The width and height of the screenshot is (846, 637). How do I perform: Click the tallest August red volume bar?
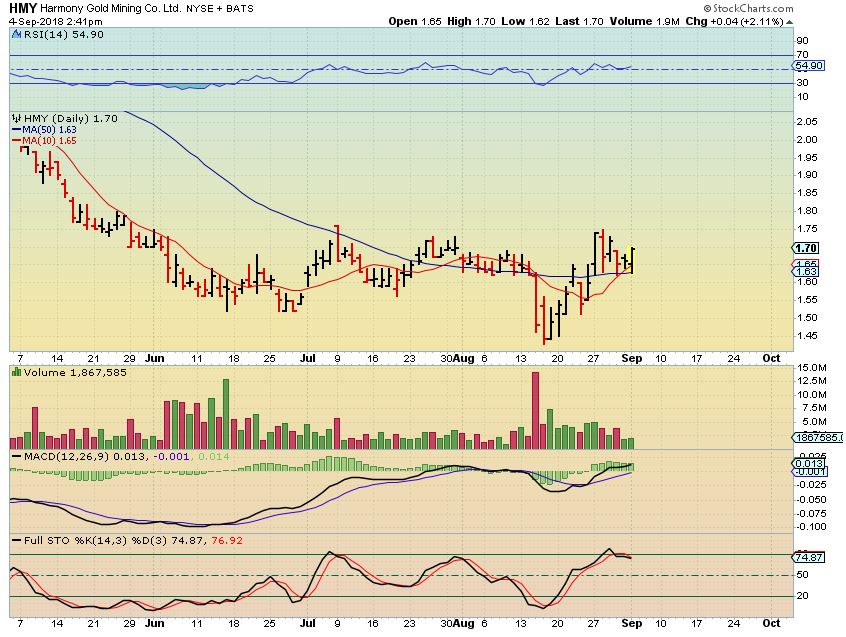535,410
